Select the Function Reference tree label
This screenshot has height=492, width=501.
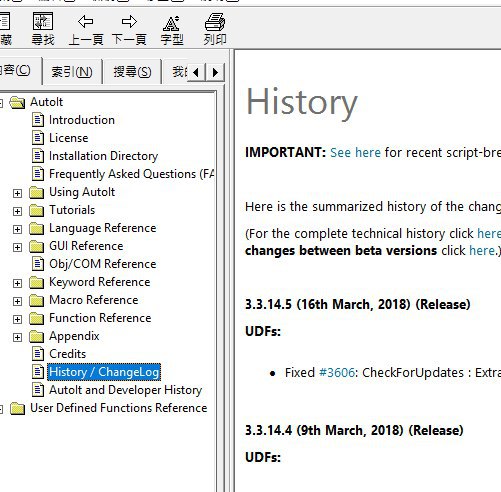point(100,318)
